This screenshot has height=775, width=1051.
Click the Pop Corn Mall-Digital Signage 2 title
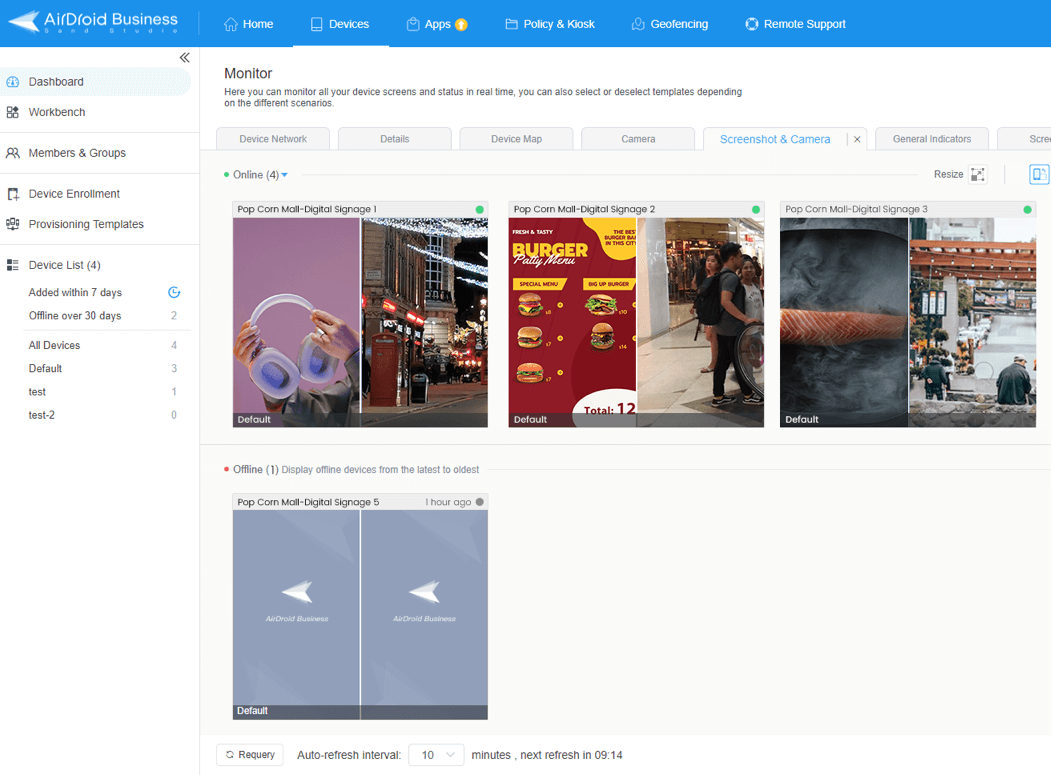click(584, 209)
